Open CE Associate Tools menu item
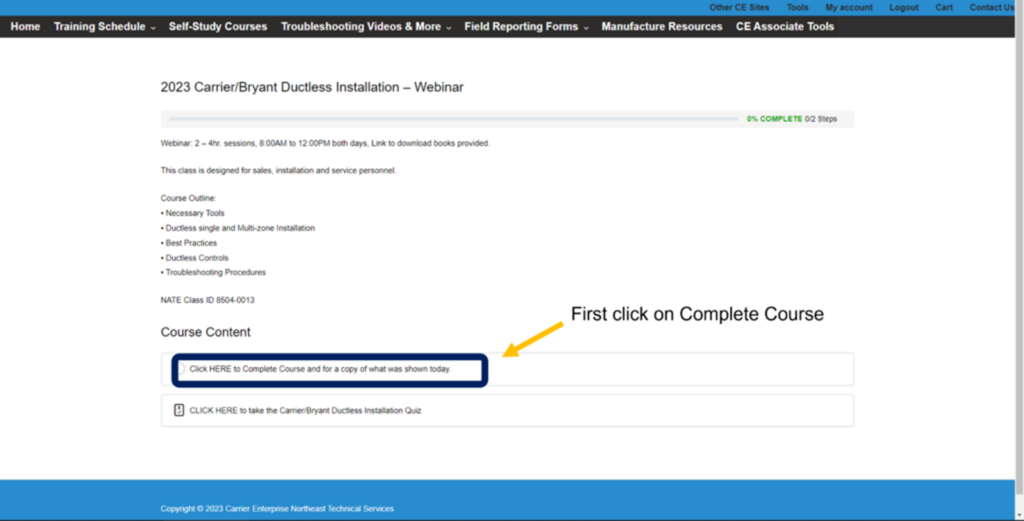 785,27
